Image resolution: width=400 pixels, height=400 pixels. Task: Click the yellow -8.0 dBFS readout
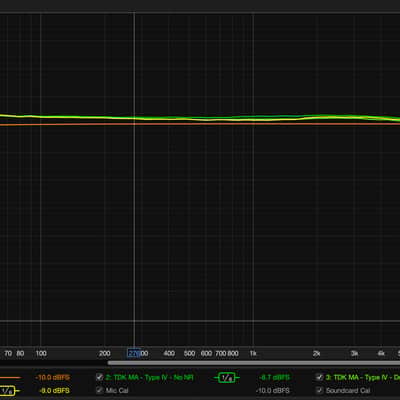(54, 390)
